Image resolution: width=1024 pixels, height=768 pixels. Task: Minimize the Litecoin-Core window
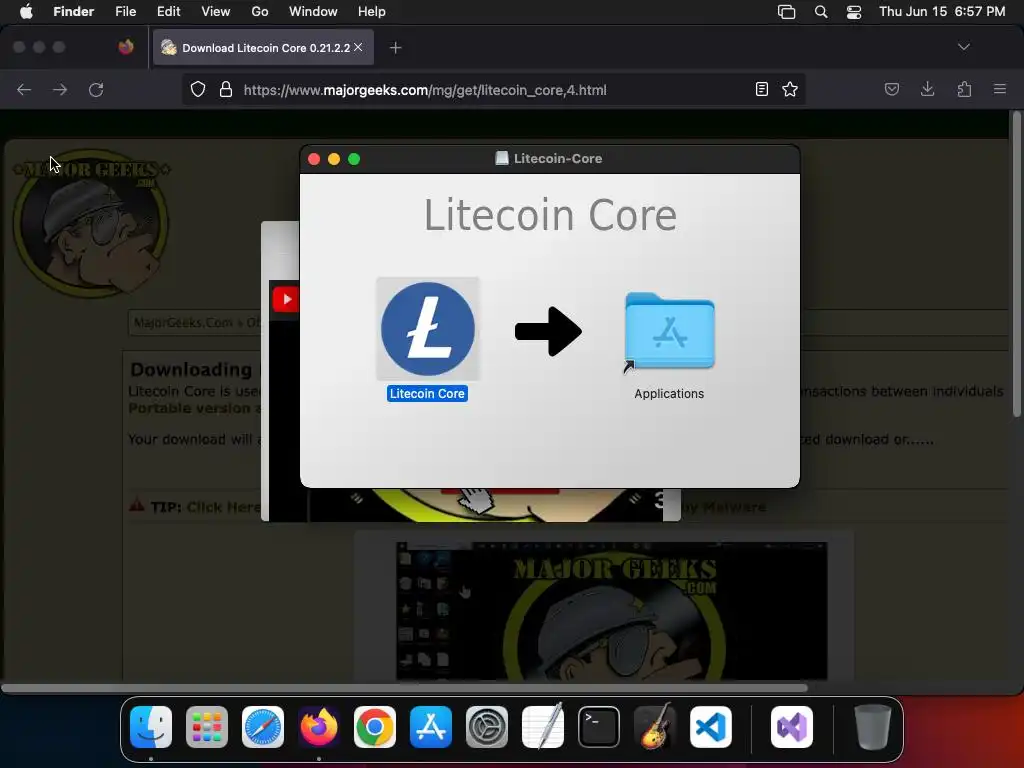pos(334,159)
